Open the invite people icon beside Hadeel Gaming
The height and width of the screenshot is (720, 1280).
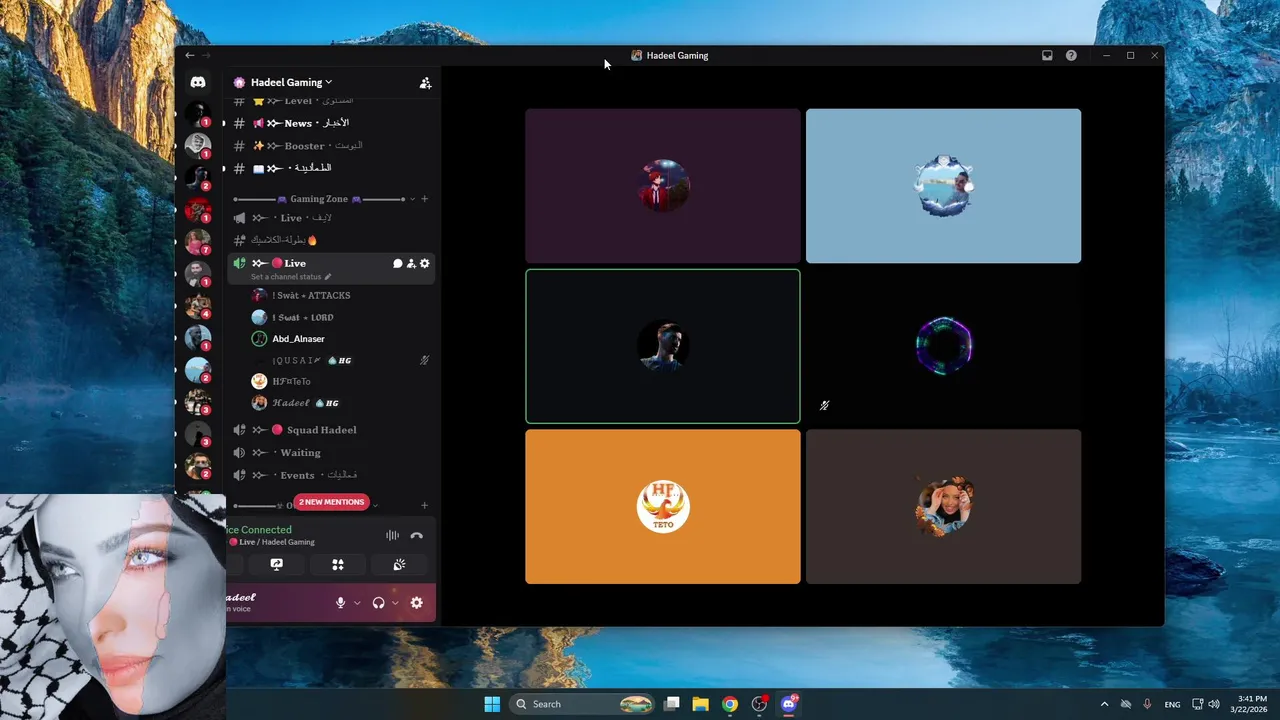click(425, 83)
